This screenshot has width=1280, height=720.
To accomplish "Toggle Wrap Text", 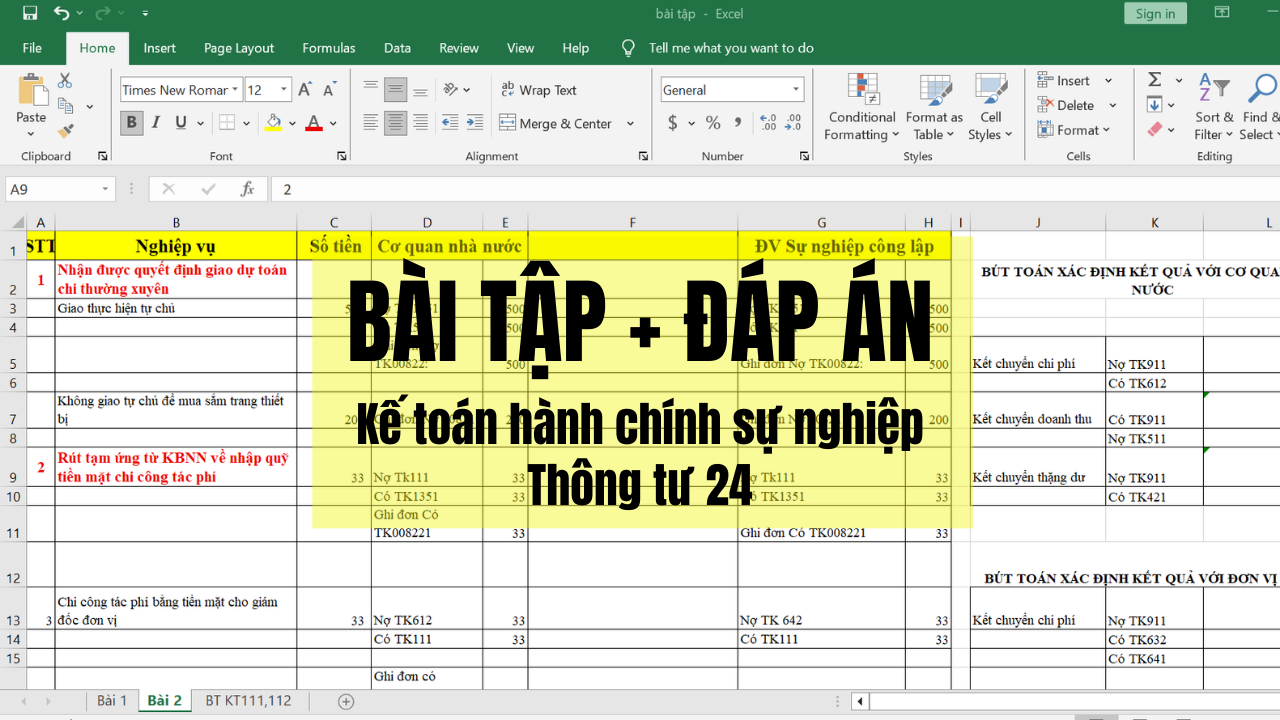I will coord(539,90).
